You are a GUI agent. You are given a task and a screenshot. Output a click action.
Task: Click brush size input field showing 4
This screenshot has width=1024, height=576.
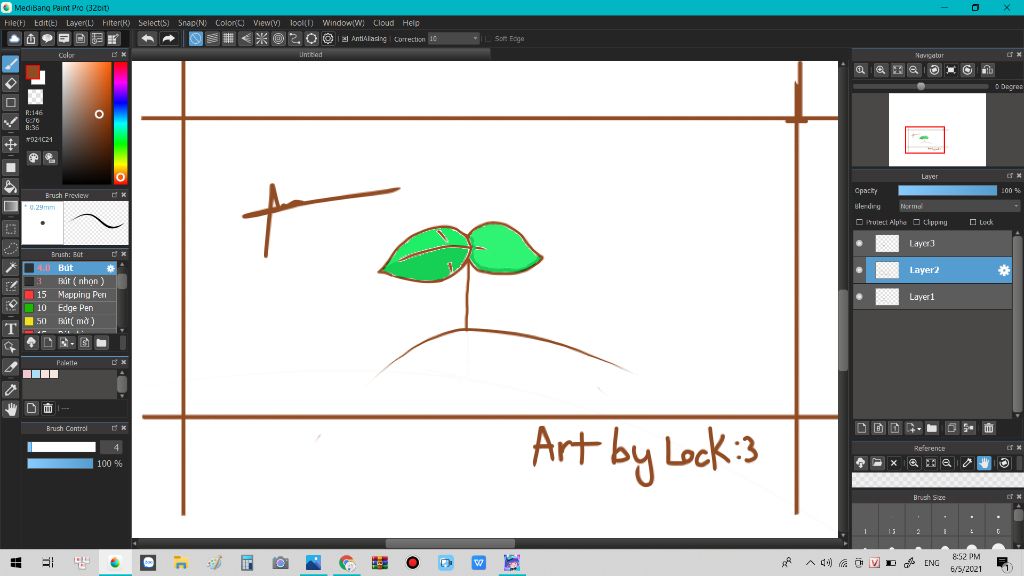point(111,447)
